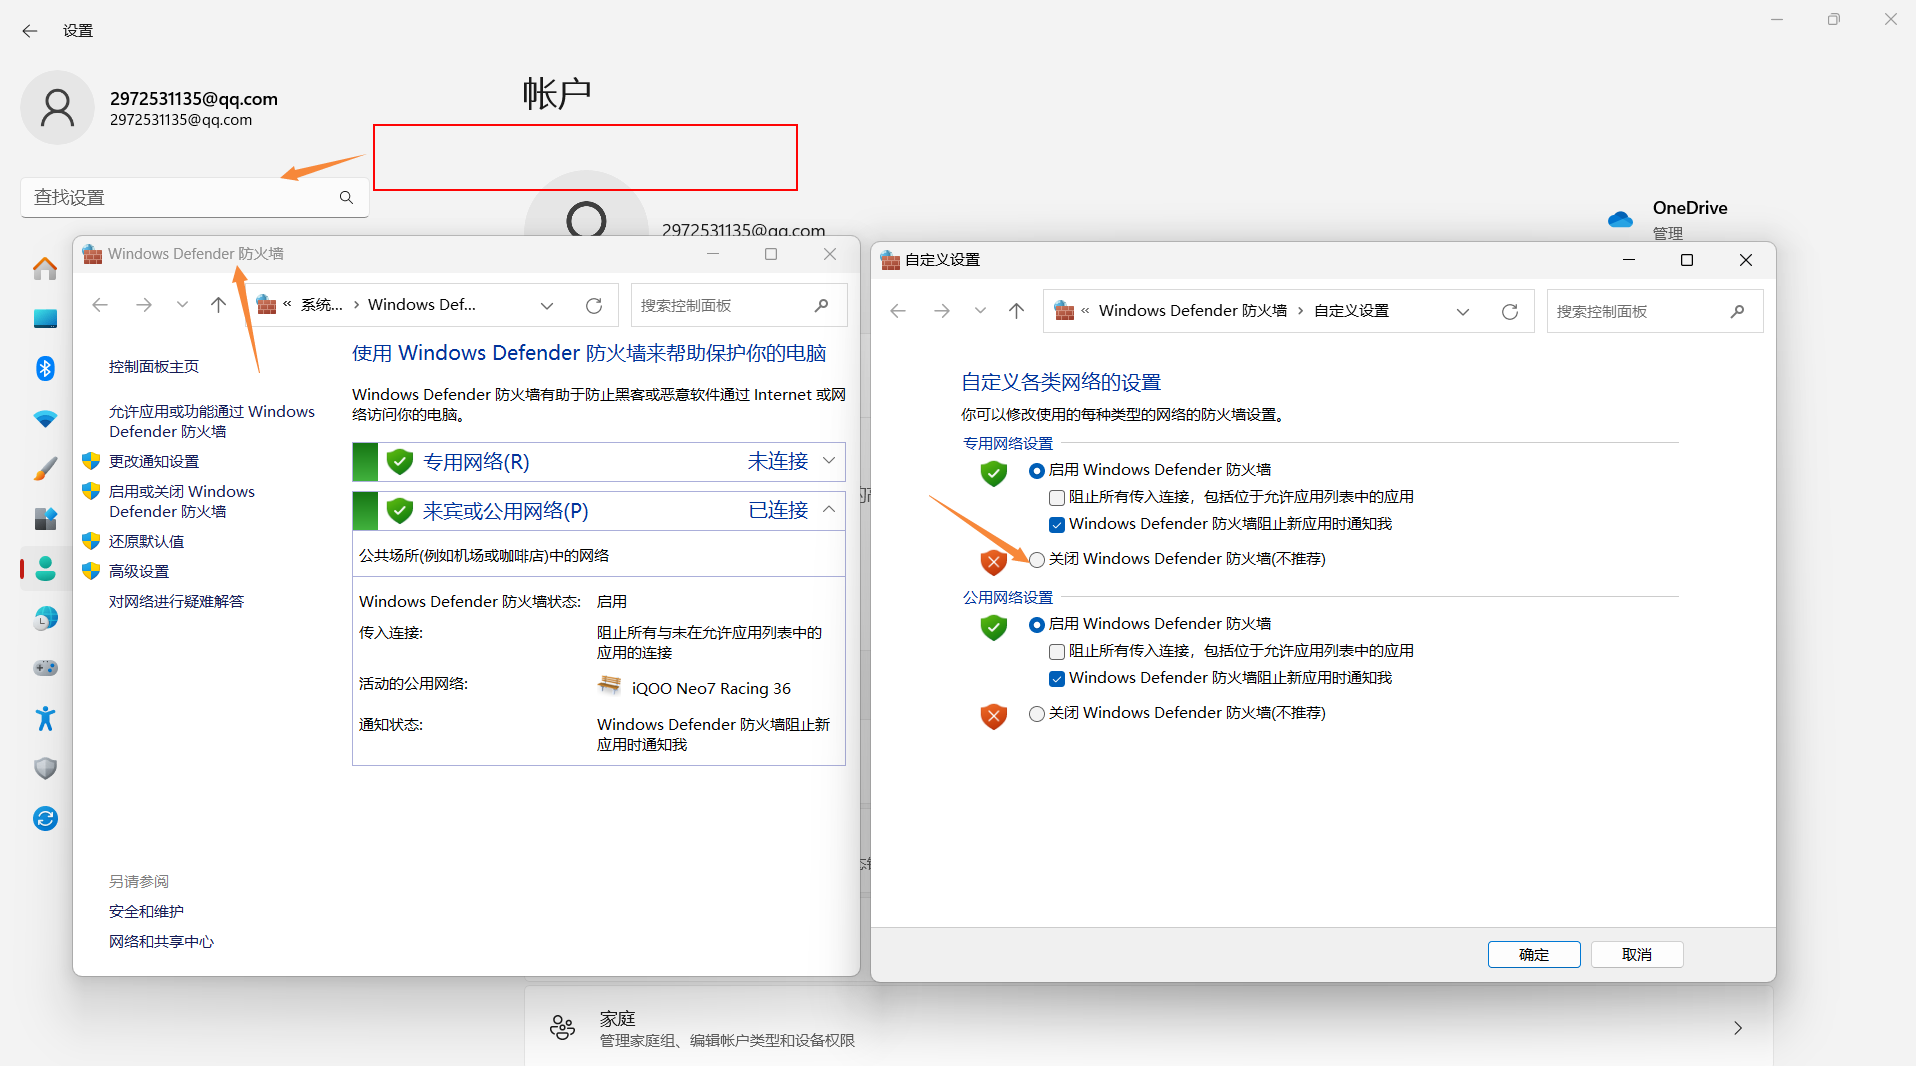Open address bar dropdown in Customize Settings window
1916x1066 pixels.
tap(1463, 312)
